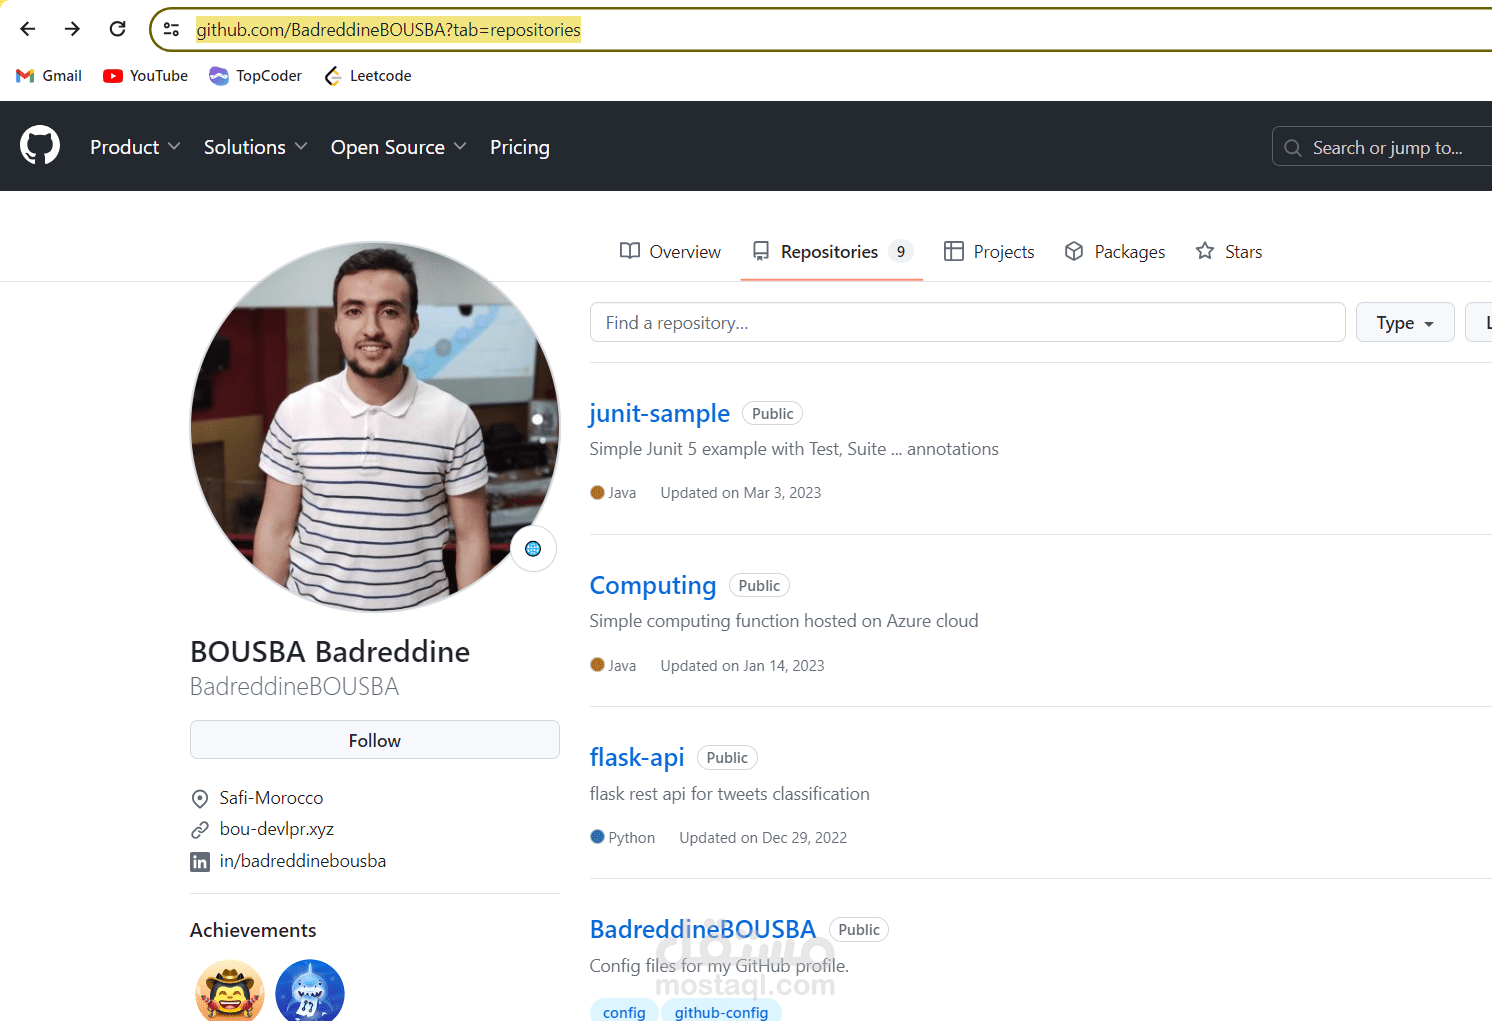
Task: Click the Java language dot under Computing
Action: pos(597,664)
